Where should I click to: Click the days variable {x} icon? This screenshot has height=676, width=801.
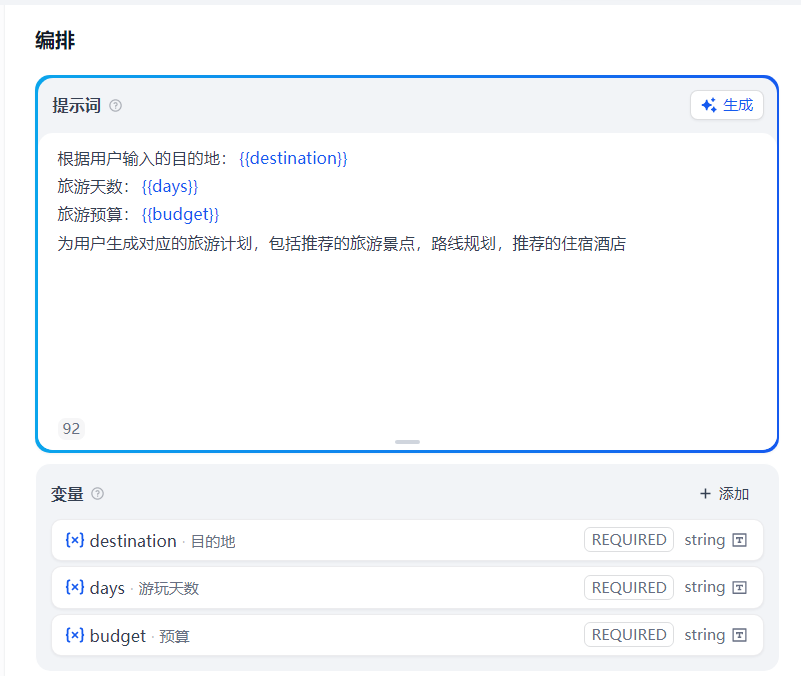(x=74, y=587)
